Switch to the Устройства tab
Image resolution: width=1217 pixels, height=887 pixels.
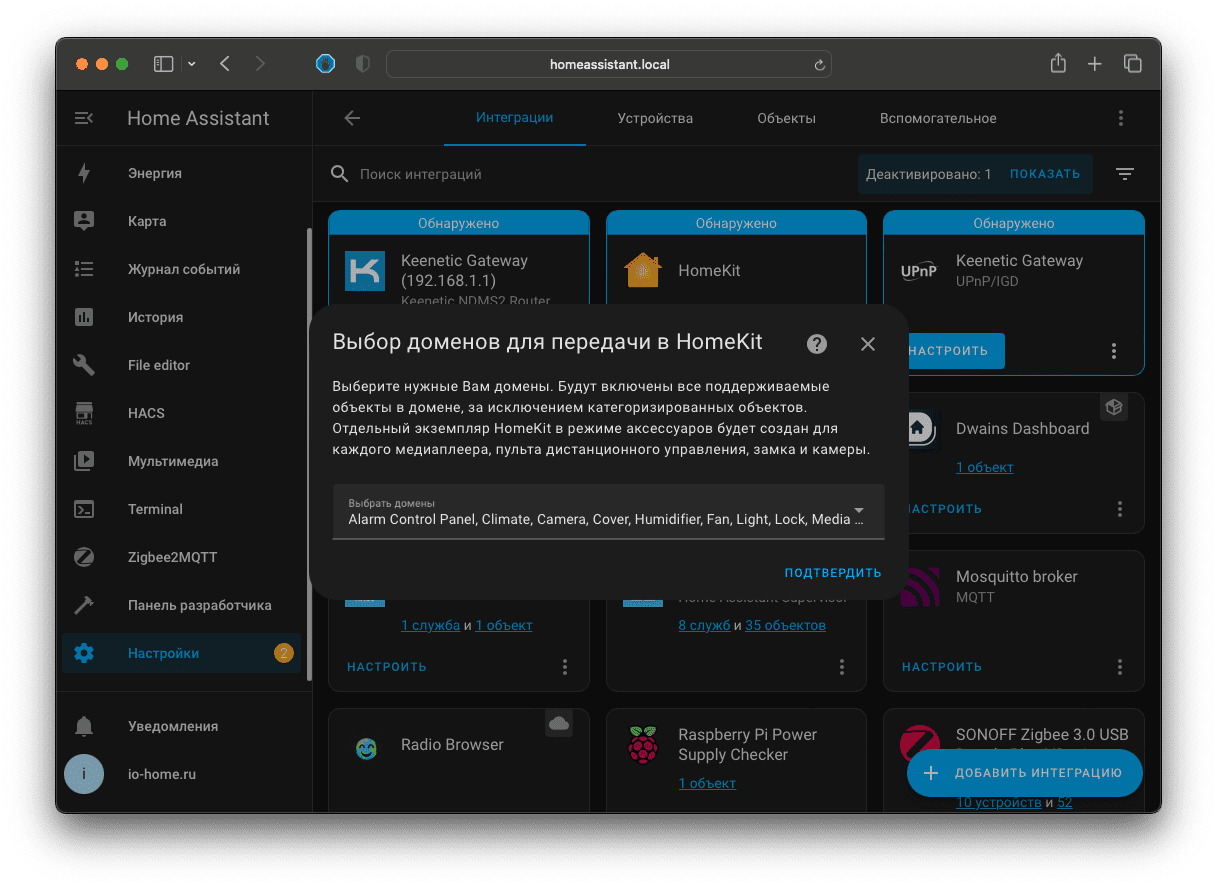coord(655,118)
